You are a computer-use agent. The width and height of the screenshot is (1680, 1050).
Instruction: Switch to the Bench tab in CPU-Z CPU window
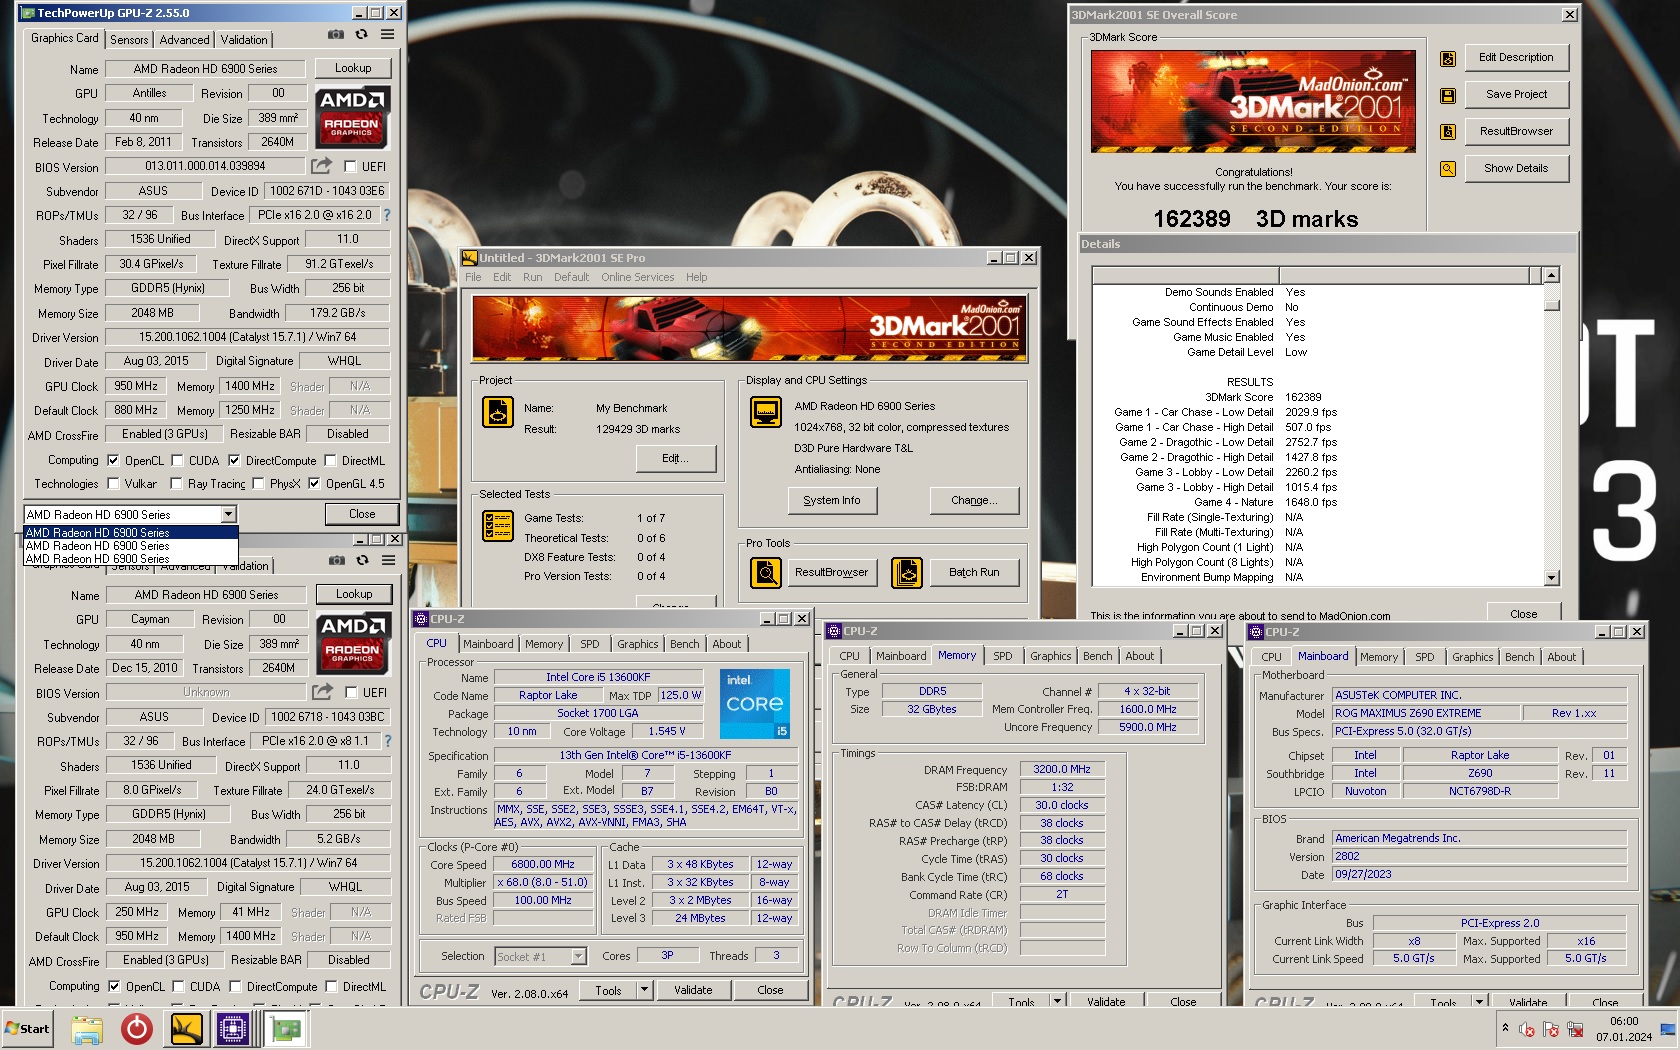point(685,645)
